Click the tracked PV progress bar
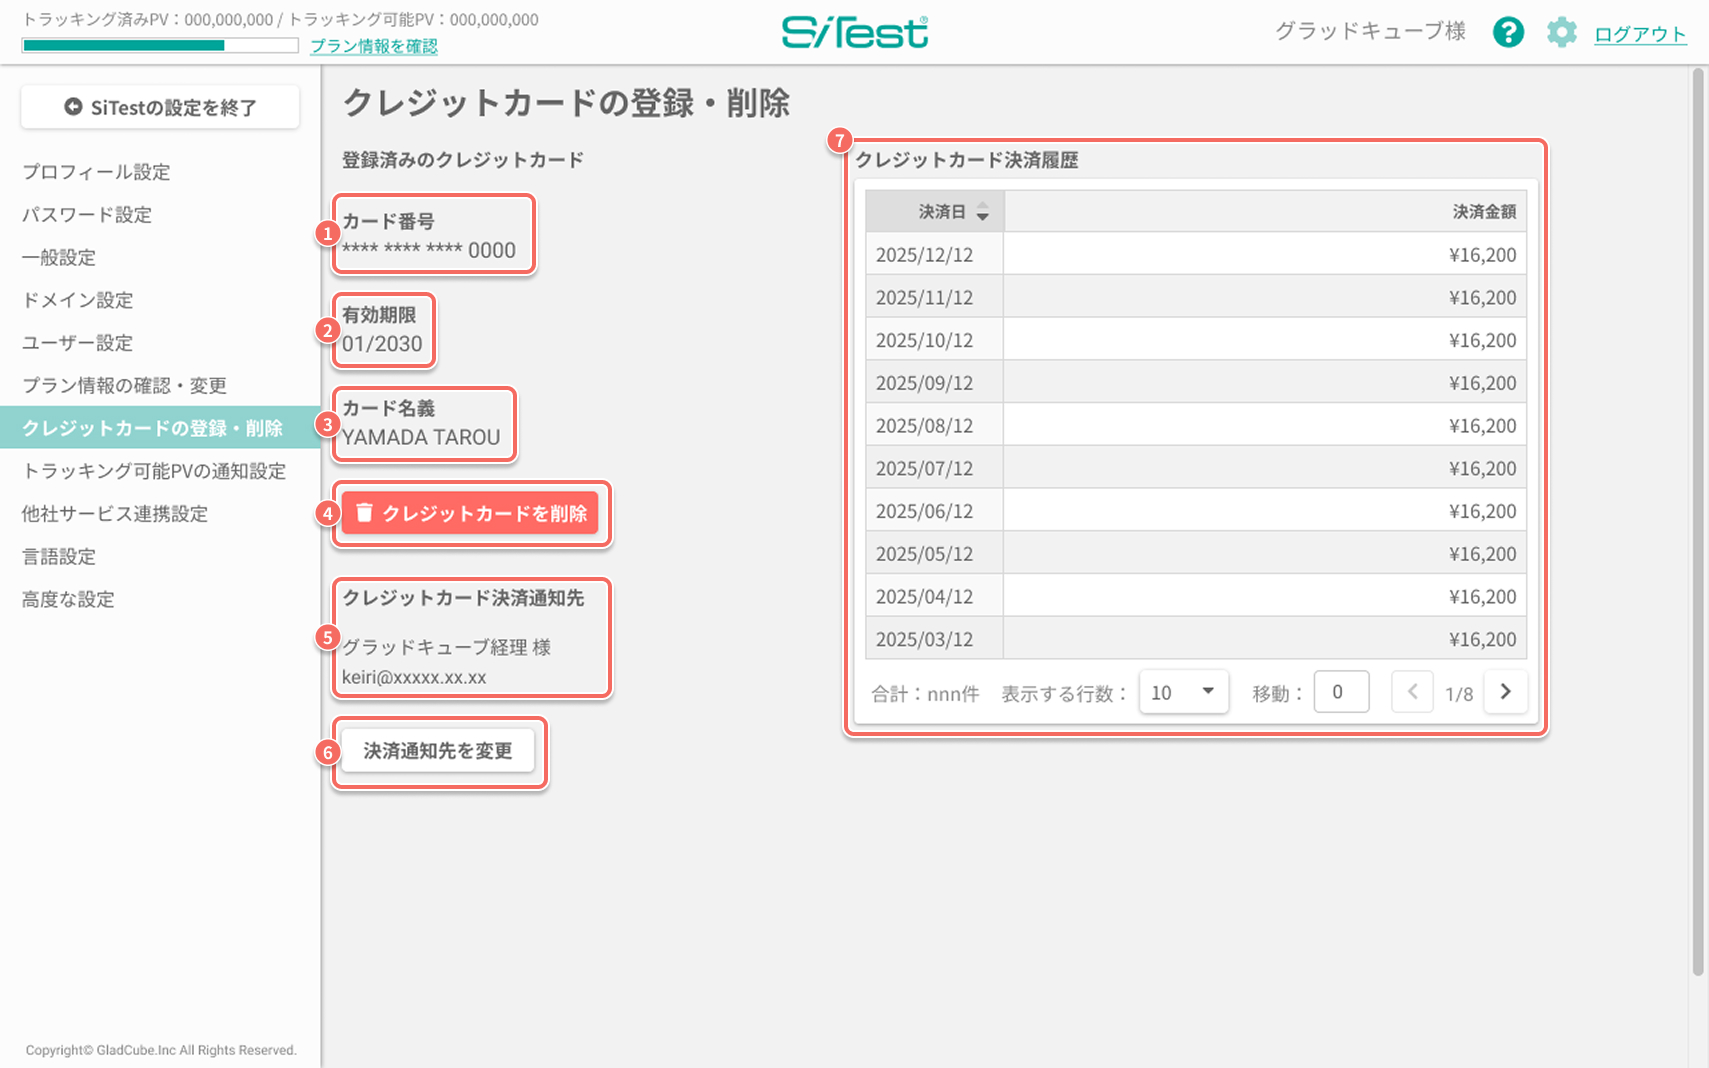Image resolution: width=1709 pixels, height=1068 pixels. [x=160, y=45]
